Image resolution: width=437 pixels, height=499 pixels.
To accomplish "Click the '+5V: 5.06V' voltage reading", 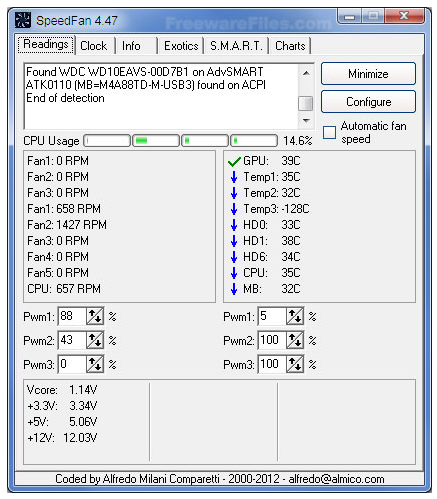I will pos(62,422).
